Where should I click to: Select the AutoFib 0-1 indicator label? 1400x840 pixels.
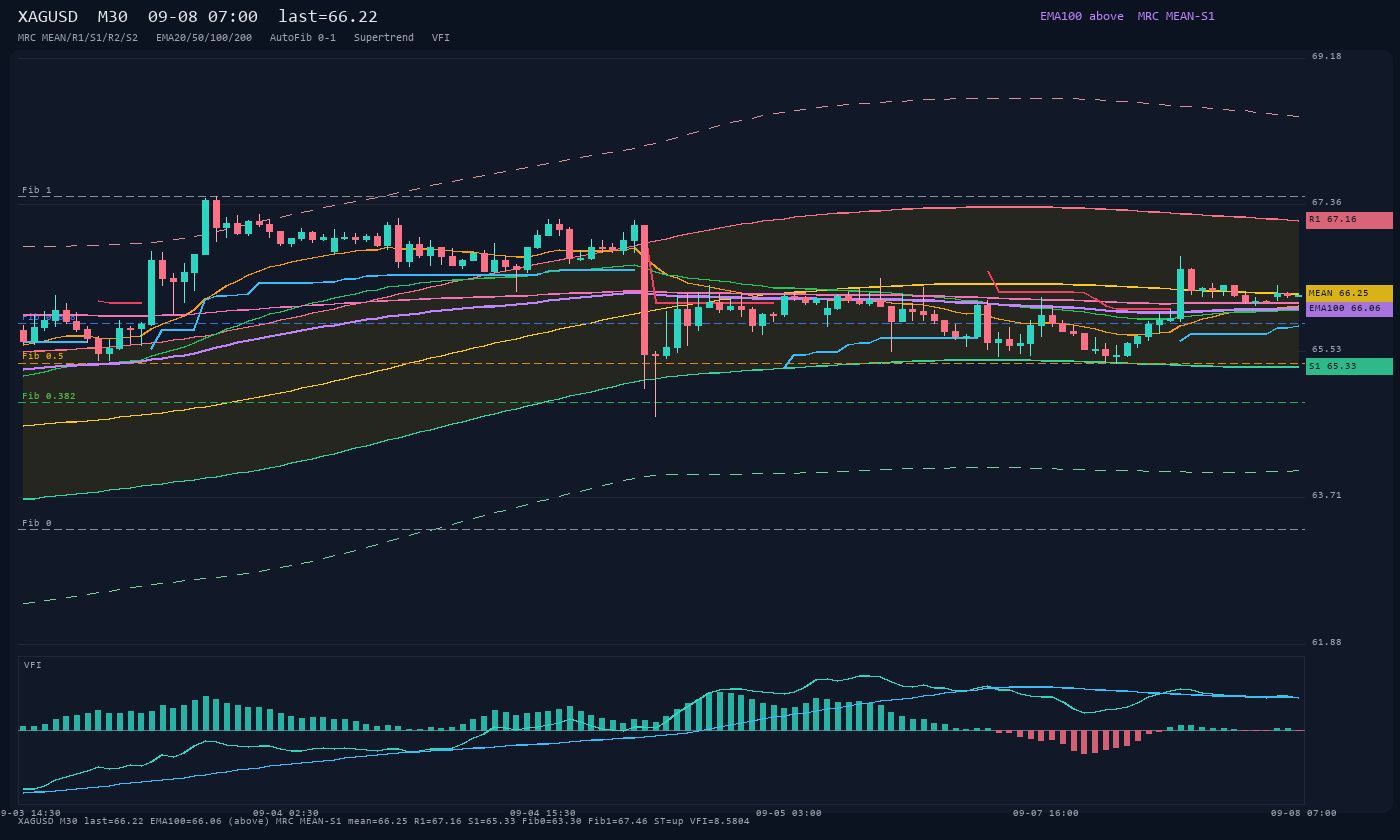pyautogui.click(x=303, y=38)
